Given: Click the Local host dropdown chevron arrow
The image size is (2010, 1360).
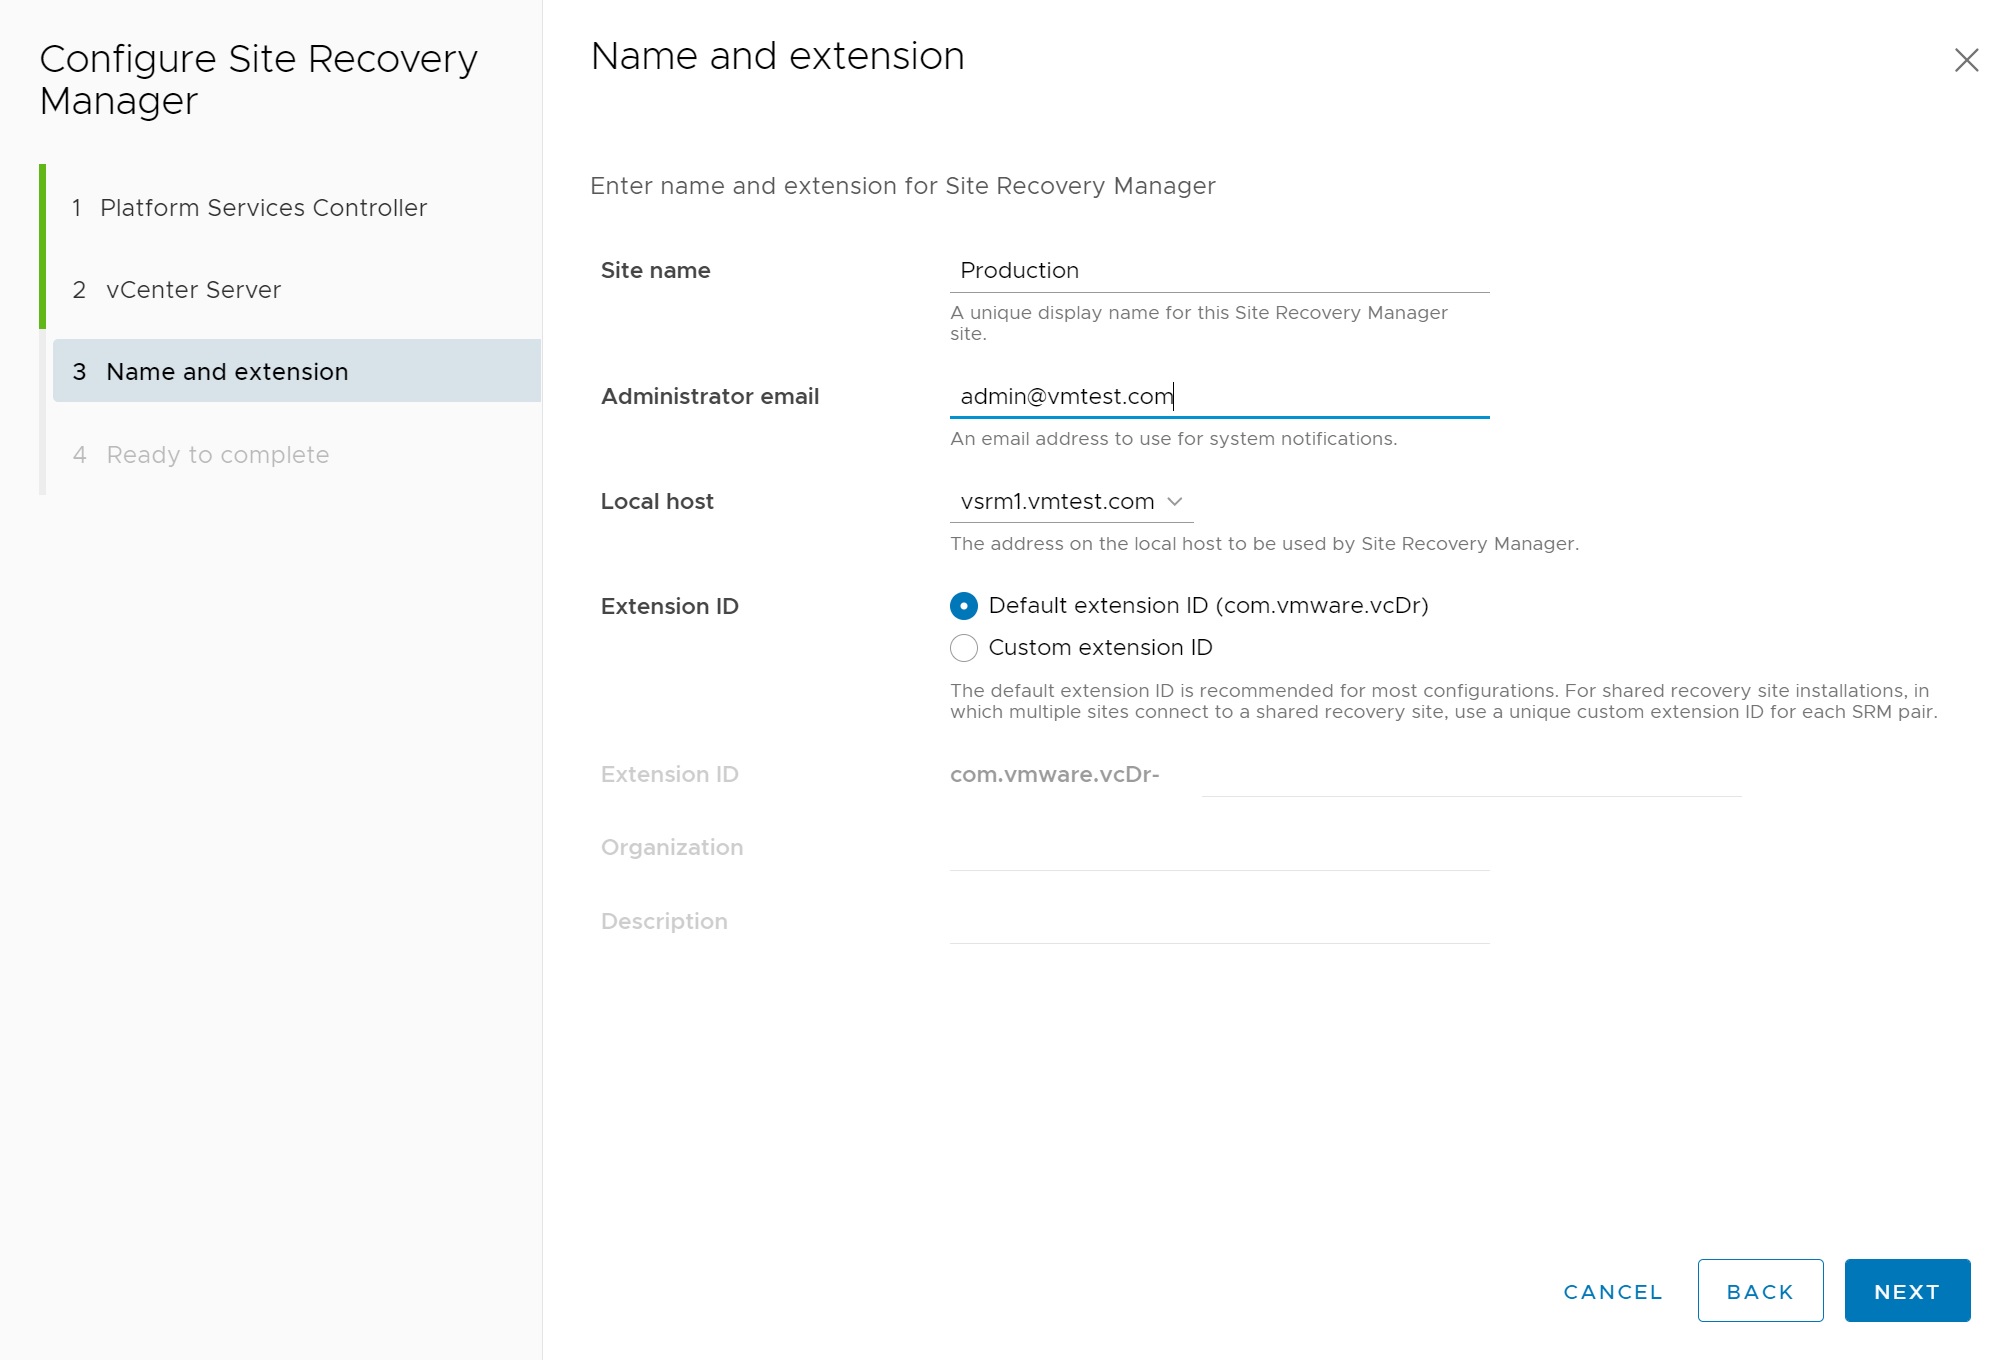Looking at the screenshot, I should pos(1175,502).
